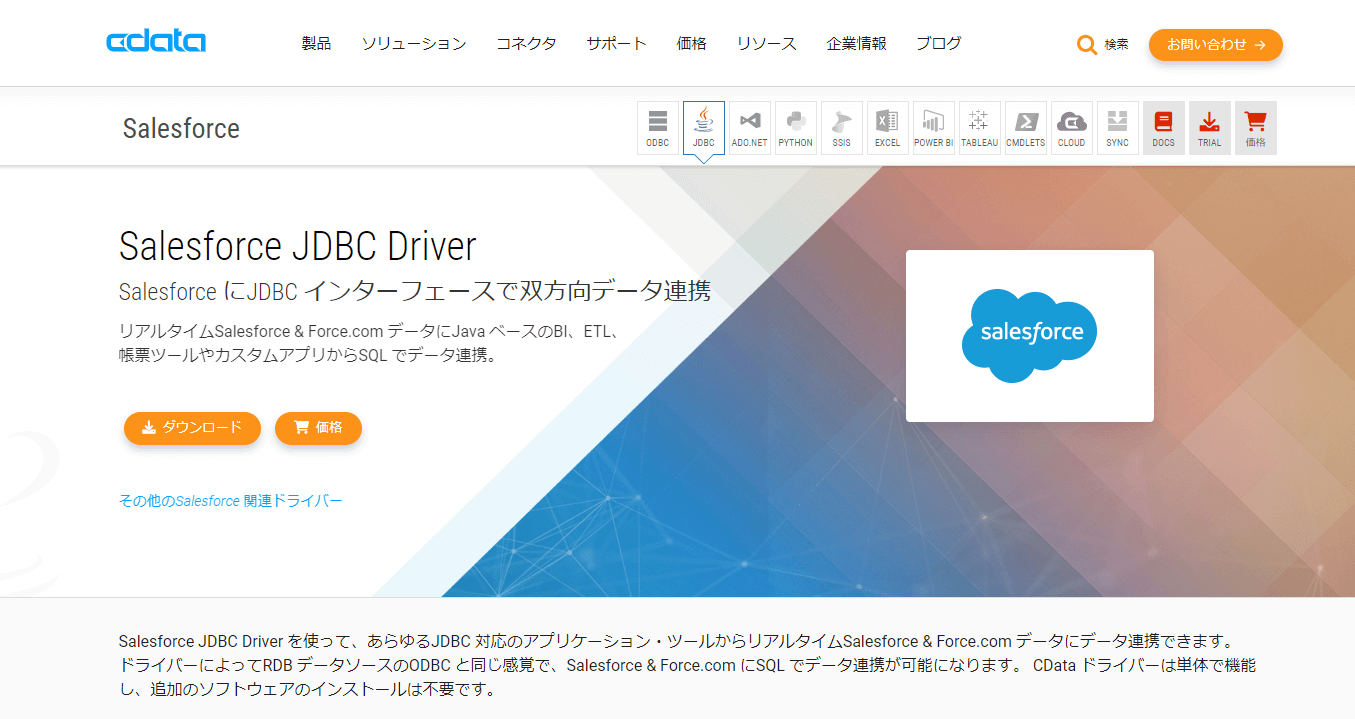Open the Sync icon
This screenshot has width=1355, height=719.
1118,128
